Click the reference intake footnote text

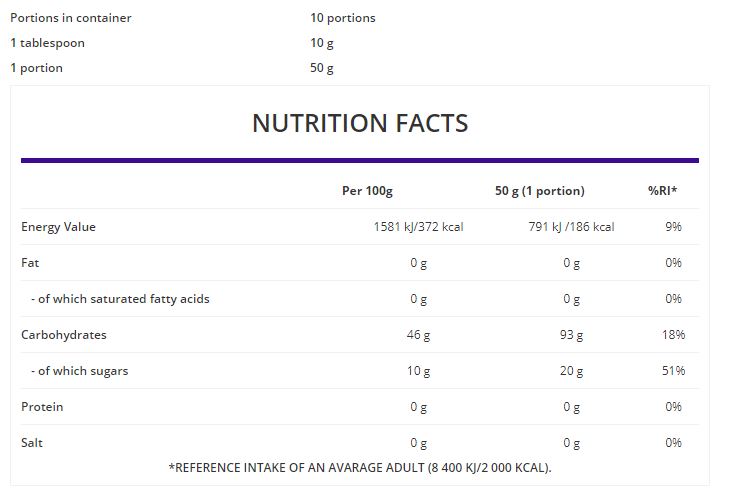tap(360, 468)
